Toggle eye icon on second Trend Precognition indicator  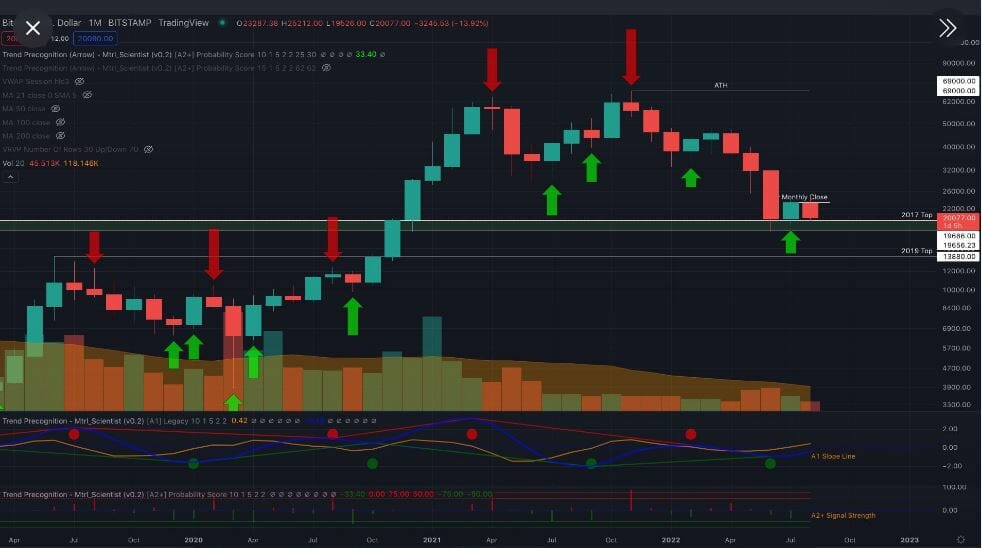327,67
